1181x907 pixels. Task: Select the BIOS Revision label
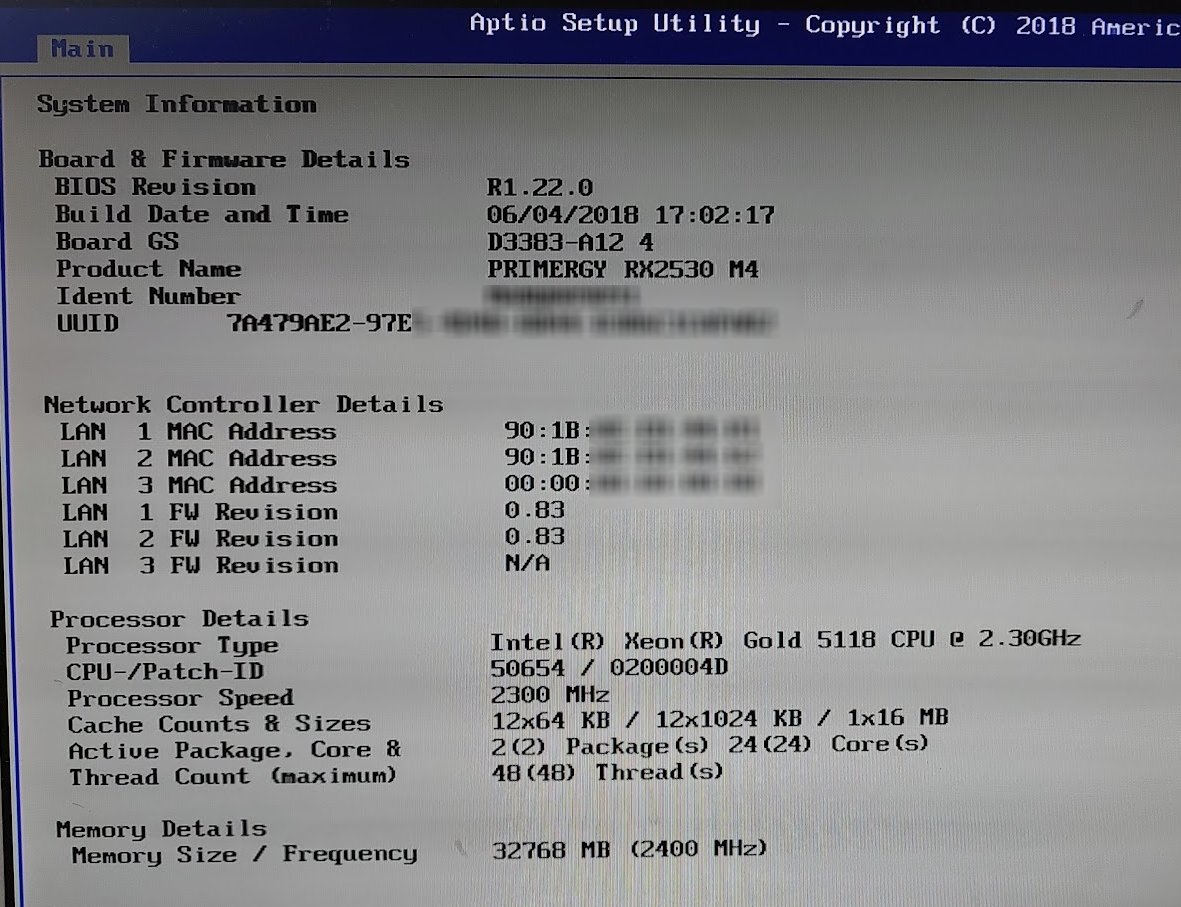coord(155,187)
